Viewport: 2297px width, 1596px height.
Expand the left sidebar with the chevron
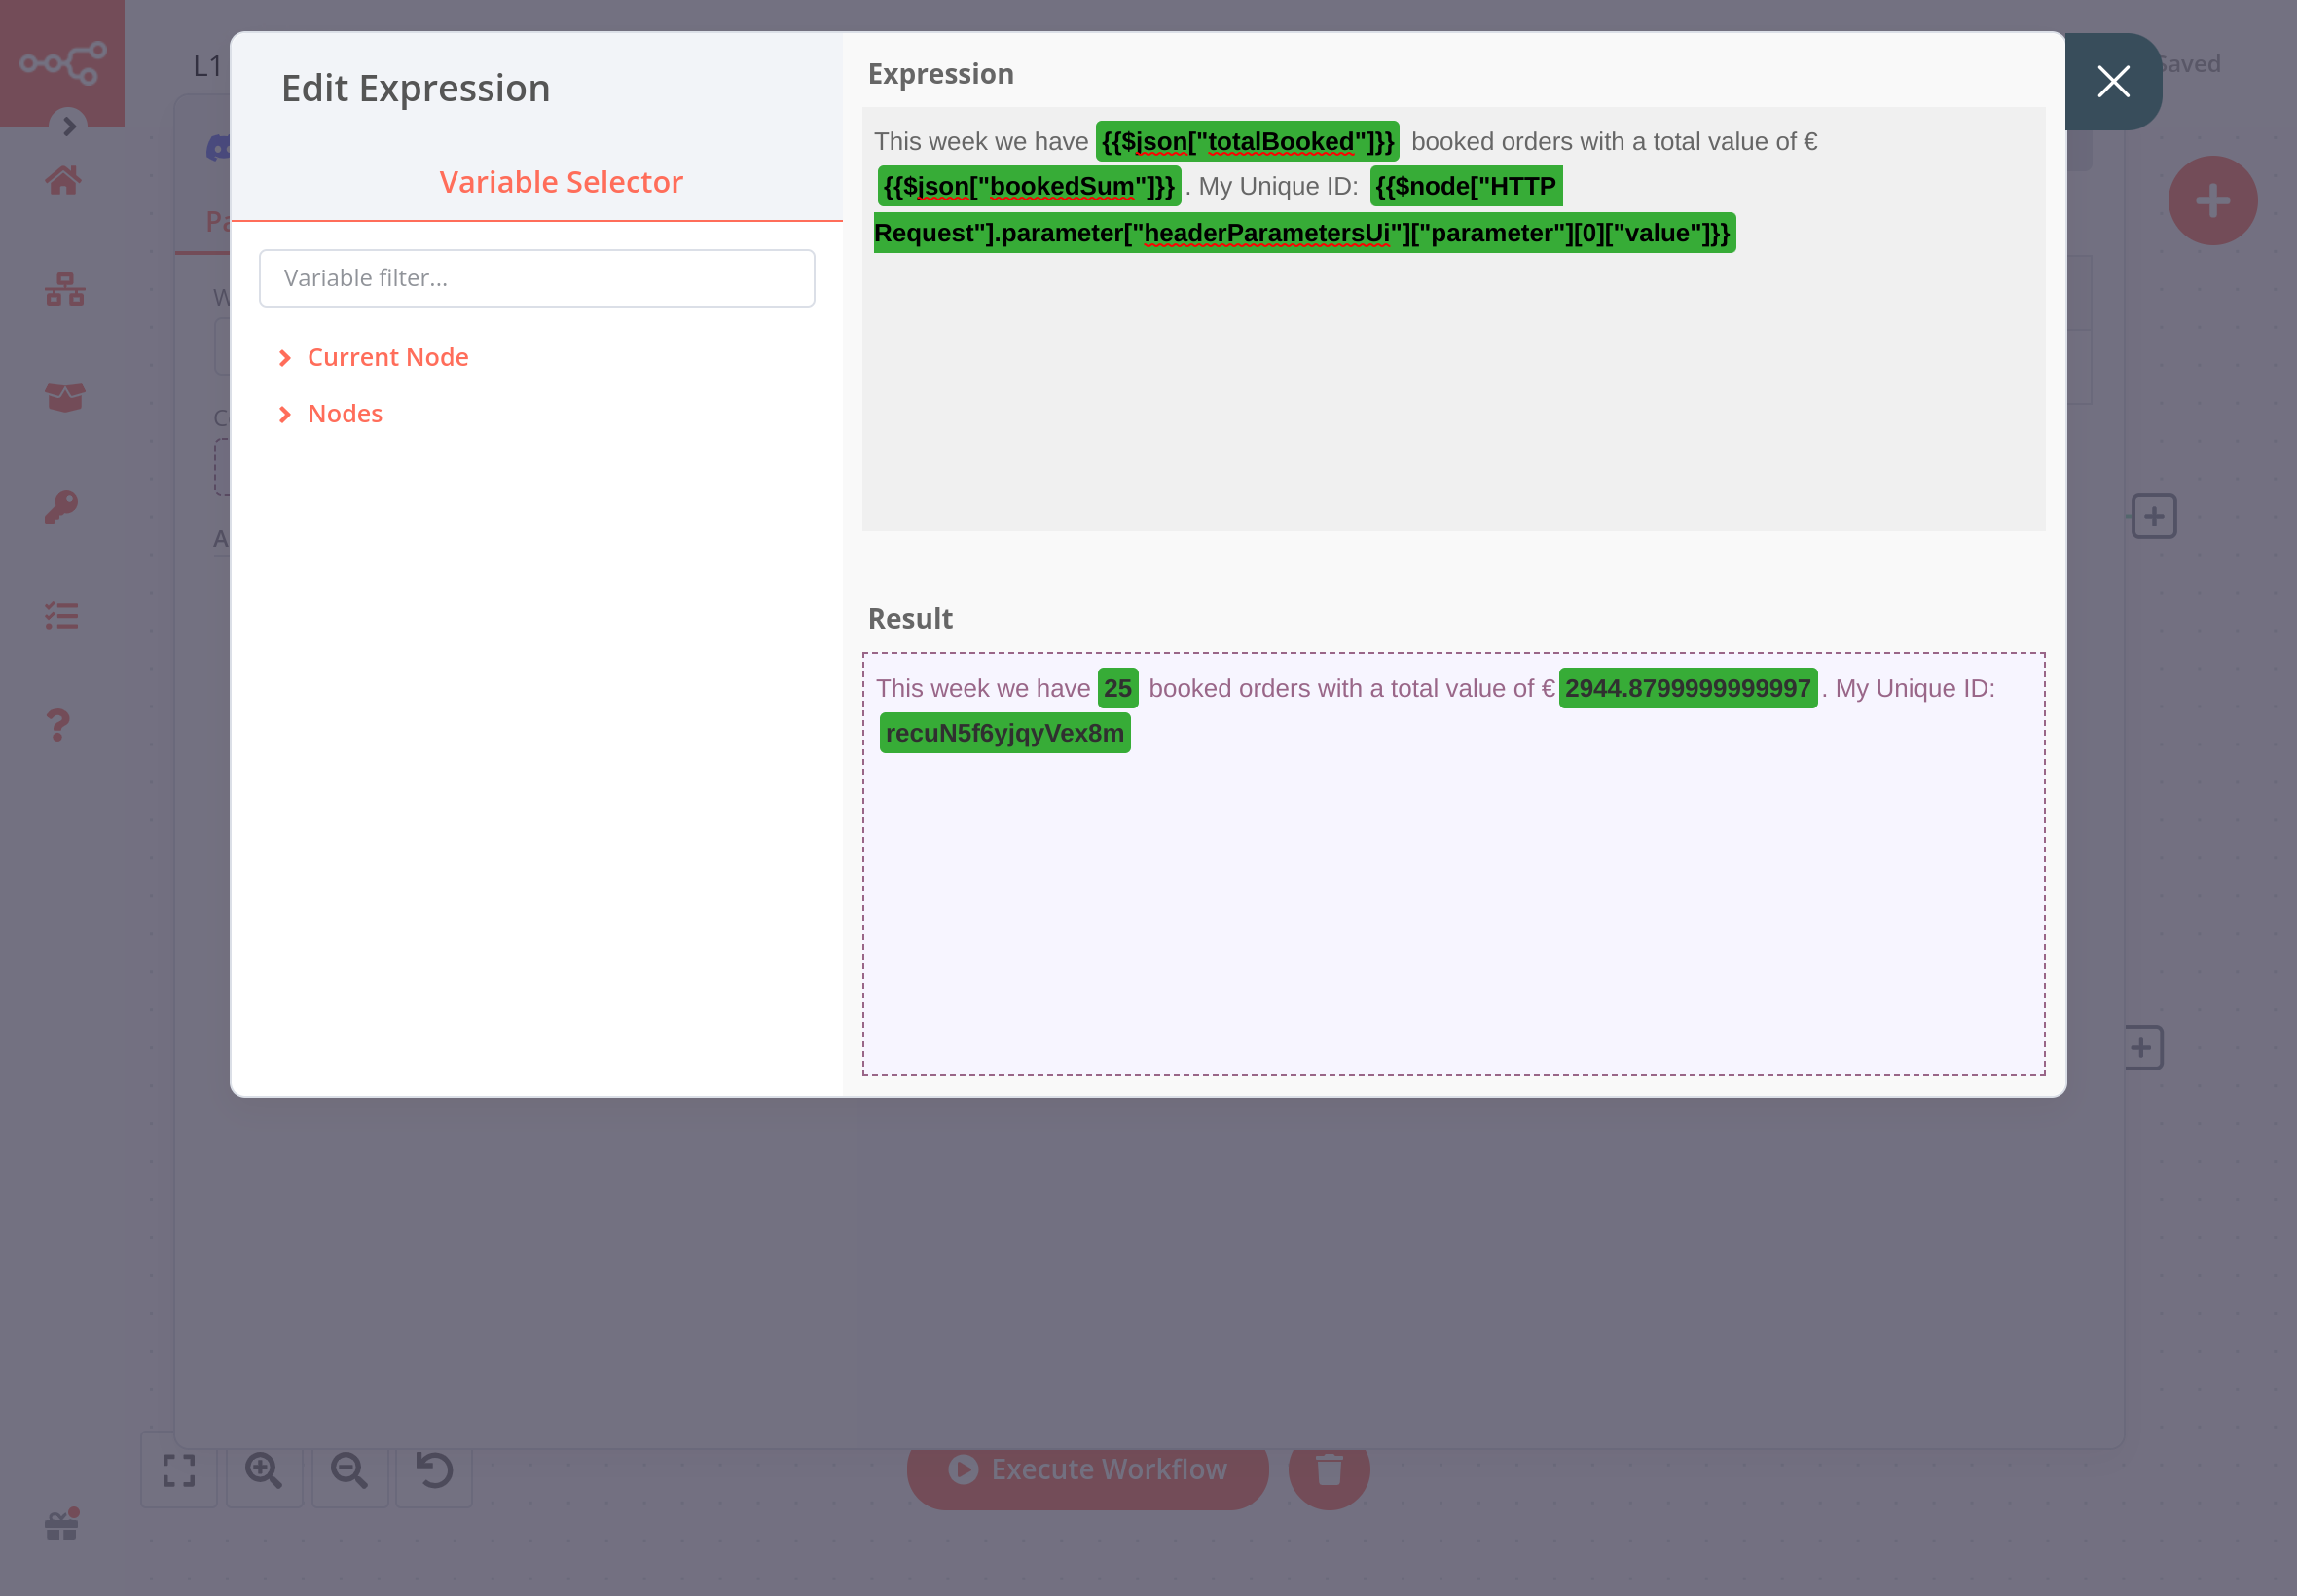[x=69, y=127]
